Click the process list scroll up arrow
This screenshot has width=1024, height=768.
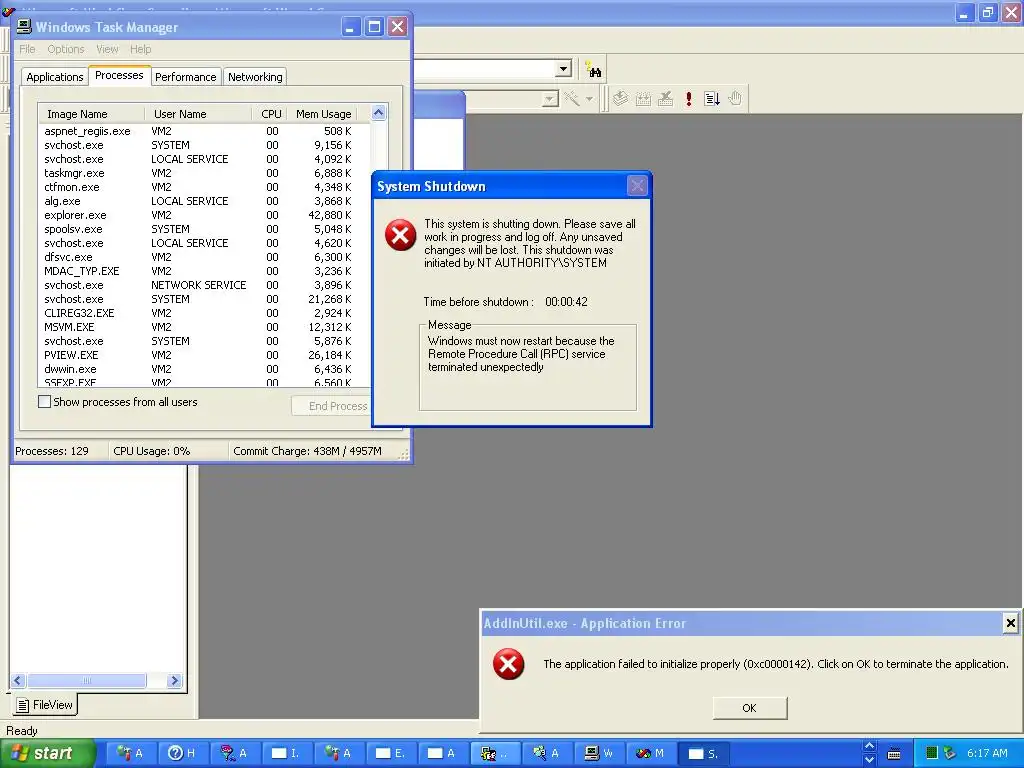pos(379,113)
